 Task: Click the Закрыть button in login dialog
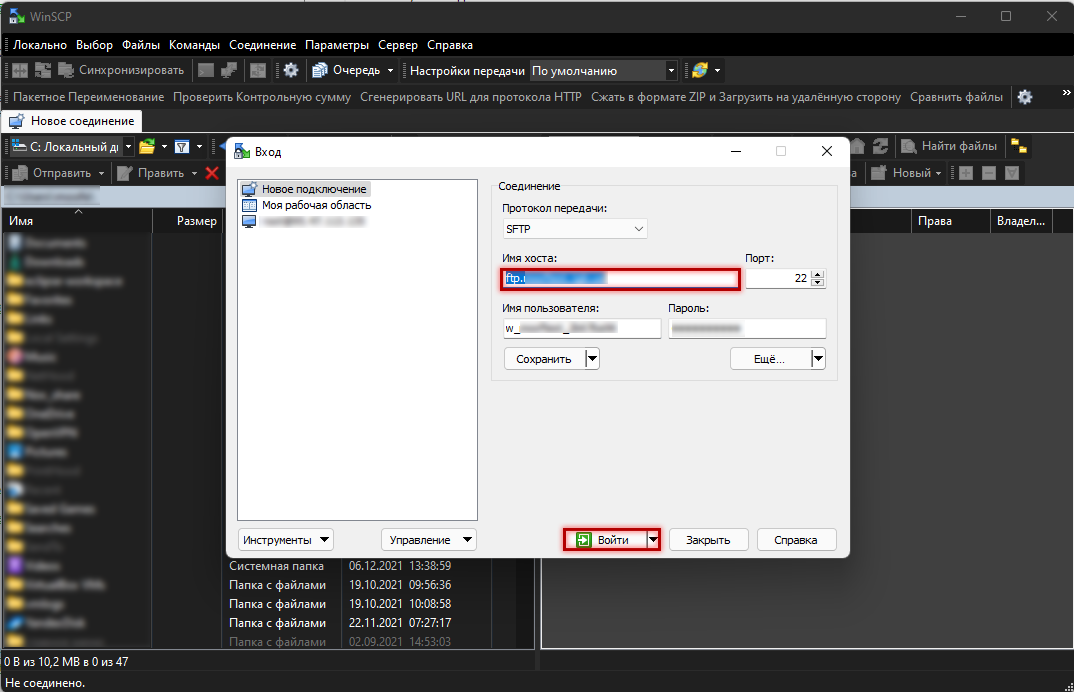pos(708,540)
